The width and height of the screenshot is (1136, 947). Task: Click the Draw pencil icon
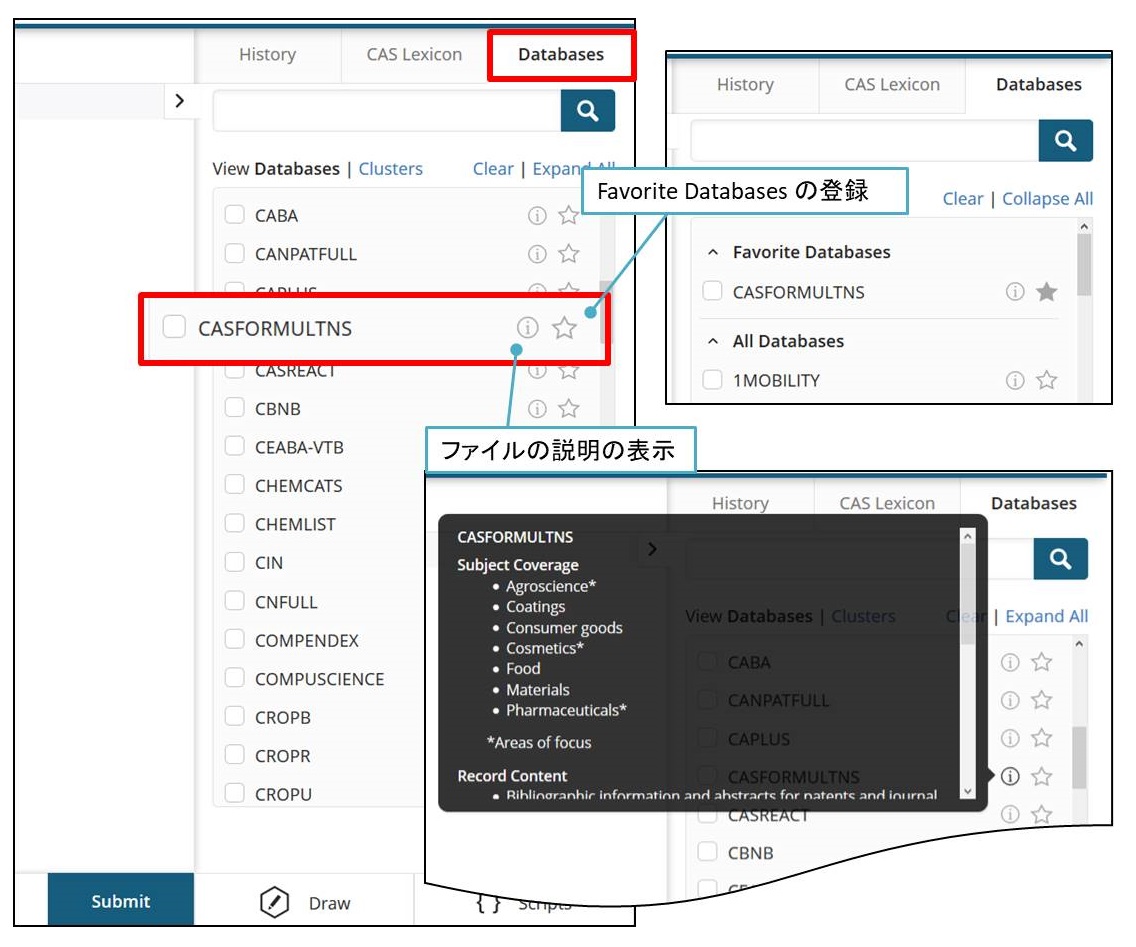coord(275,902)
